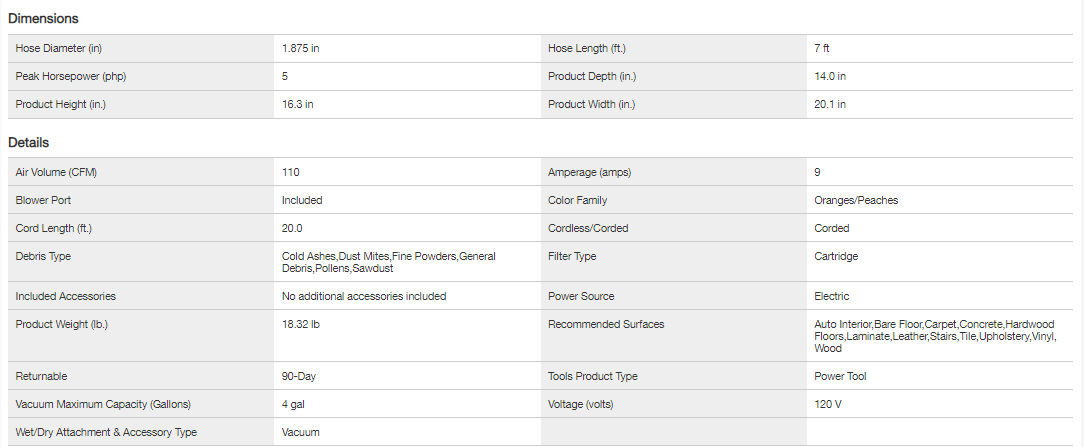Select the Vacuum Maximum Capacity (Gallons) label

click(103, 404)
